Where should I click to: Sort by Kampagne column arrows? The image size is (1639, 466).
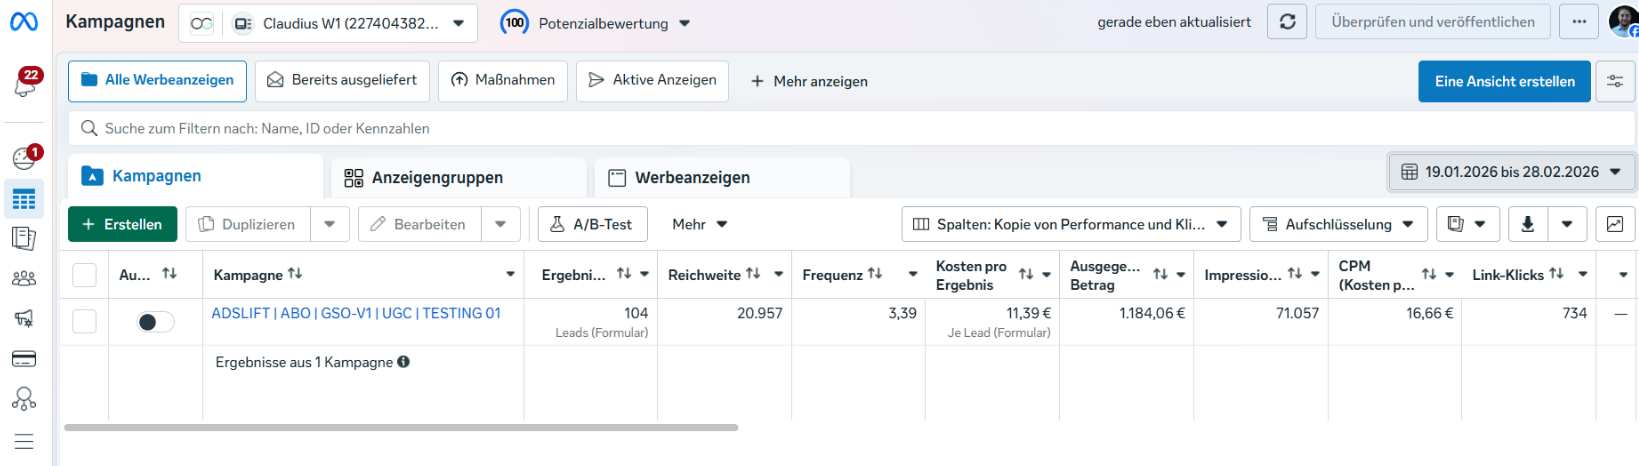pos(295,273)
